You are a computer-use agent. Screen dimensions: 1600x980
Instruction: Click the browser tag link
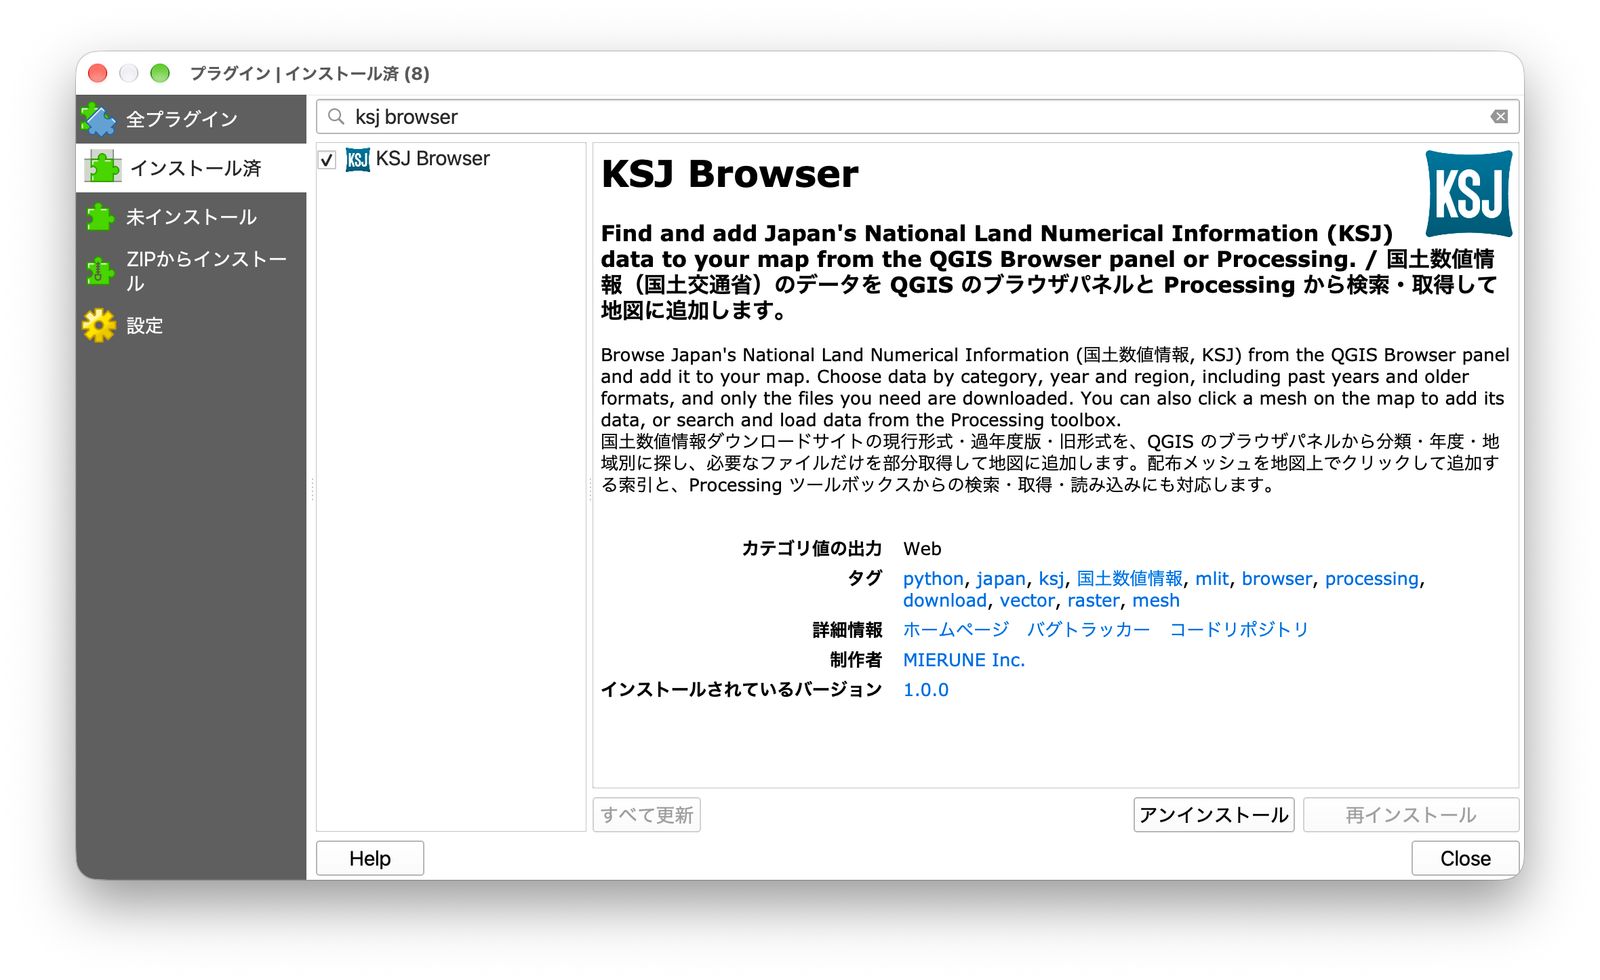[1277, 579]
